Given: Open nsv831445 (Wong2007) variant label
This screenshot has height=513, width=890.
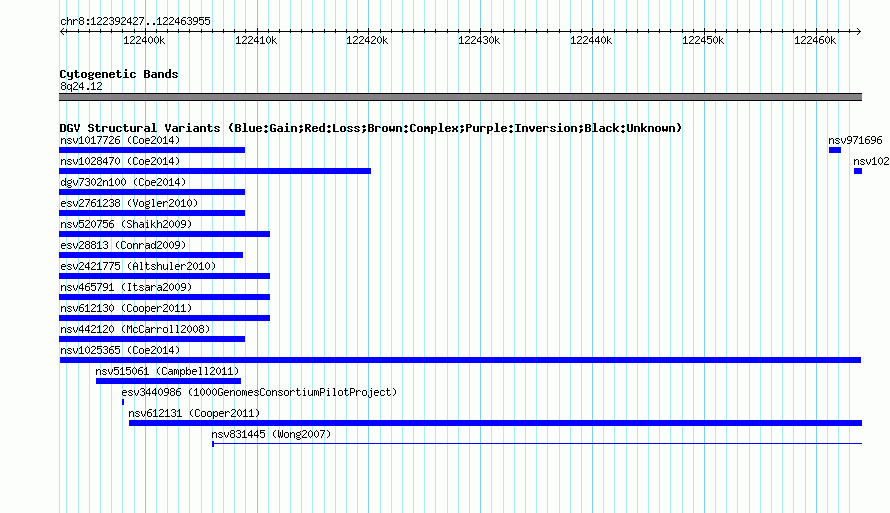Looking at the screenshot, I should 271,434.
